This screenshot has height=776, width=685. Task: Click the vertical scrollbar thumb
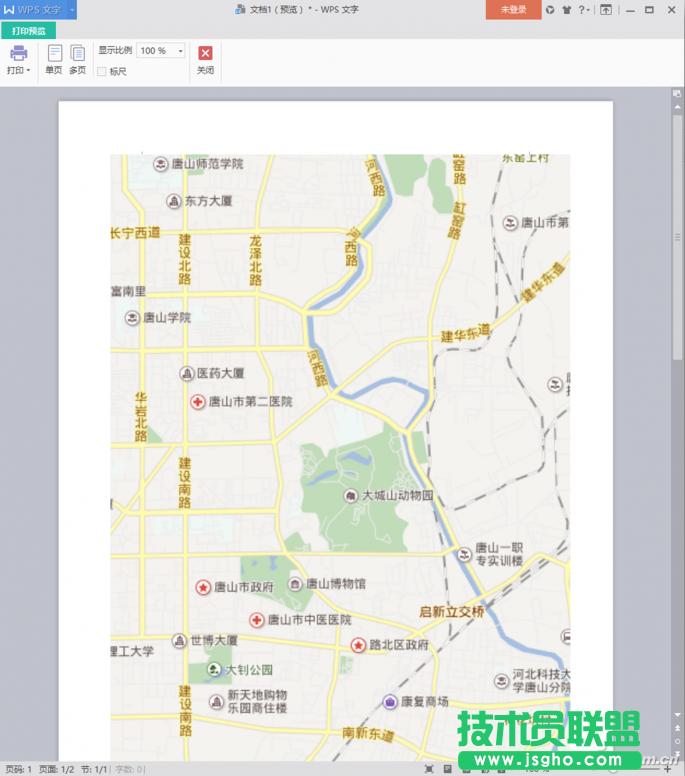tap(677, 235)
